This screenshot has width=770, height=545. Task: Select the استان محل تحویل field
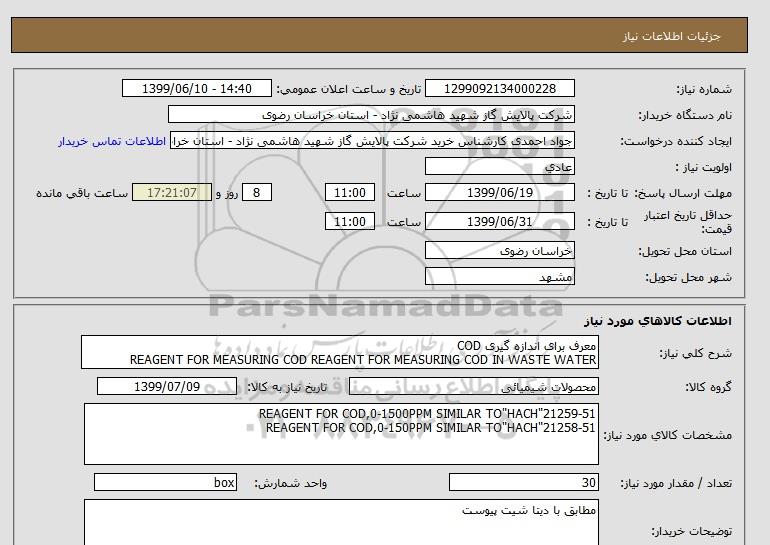500,251
